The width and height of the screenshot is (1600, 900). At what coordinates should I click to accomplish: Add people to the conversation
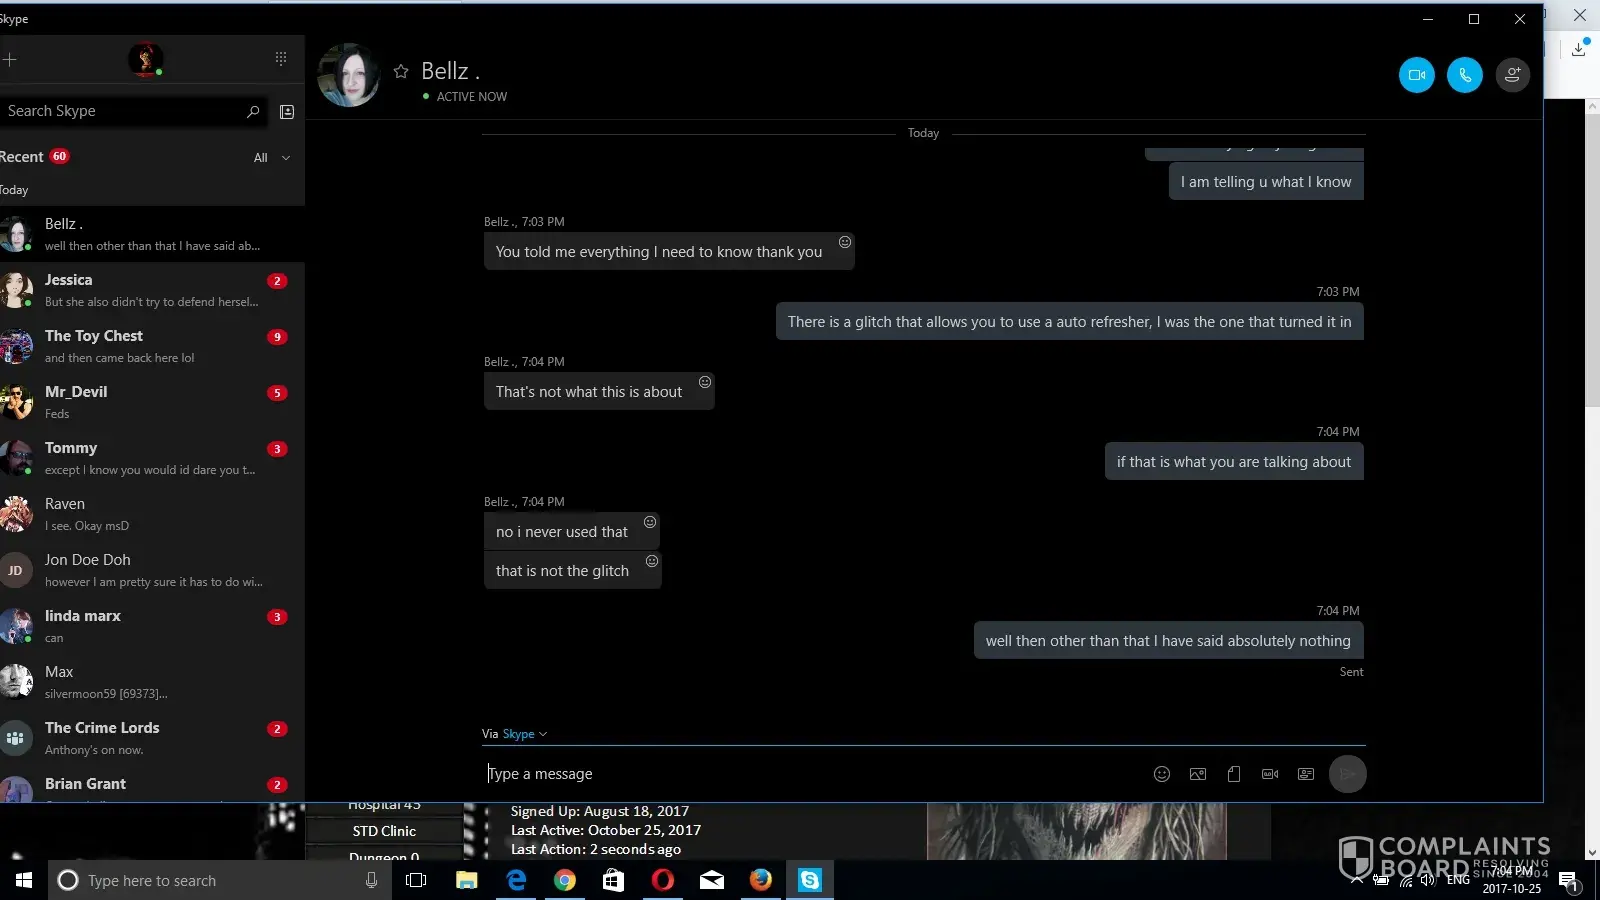point(1512,75)
